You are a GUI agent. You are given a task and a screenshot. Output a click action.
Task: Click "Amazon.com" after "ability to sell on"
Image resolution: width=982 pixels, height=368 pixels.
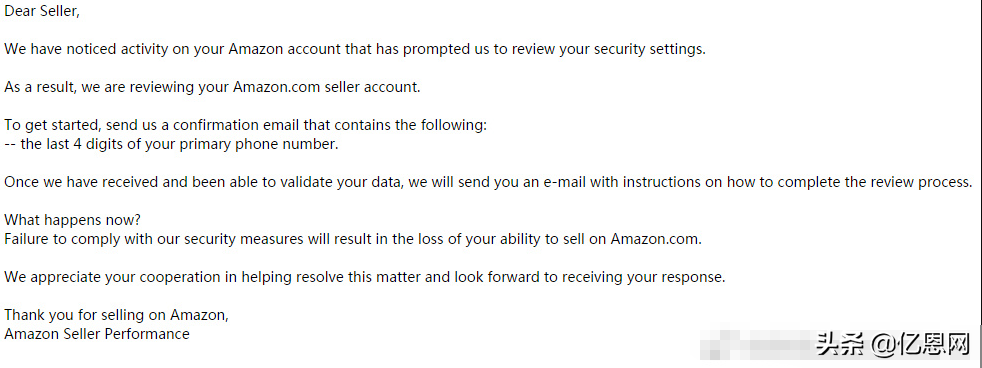coord(656,239)
